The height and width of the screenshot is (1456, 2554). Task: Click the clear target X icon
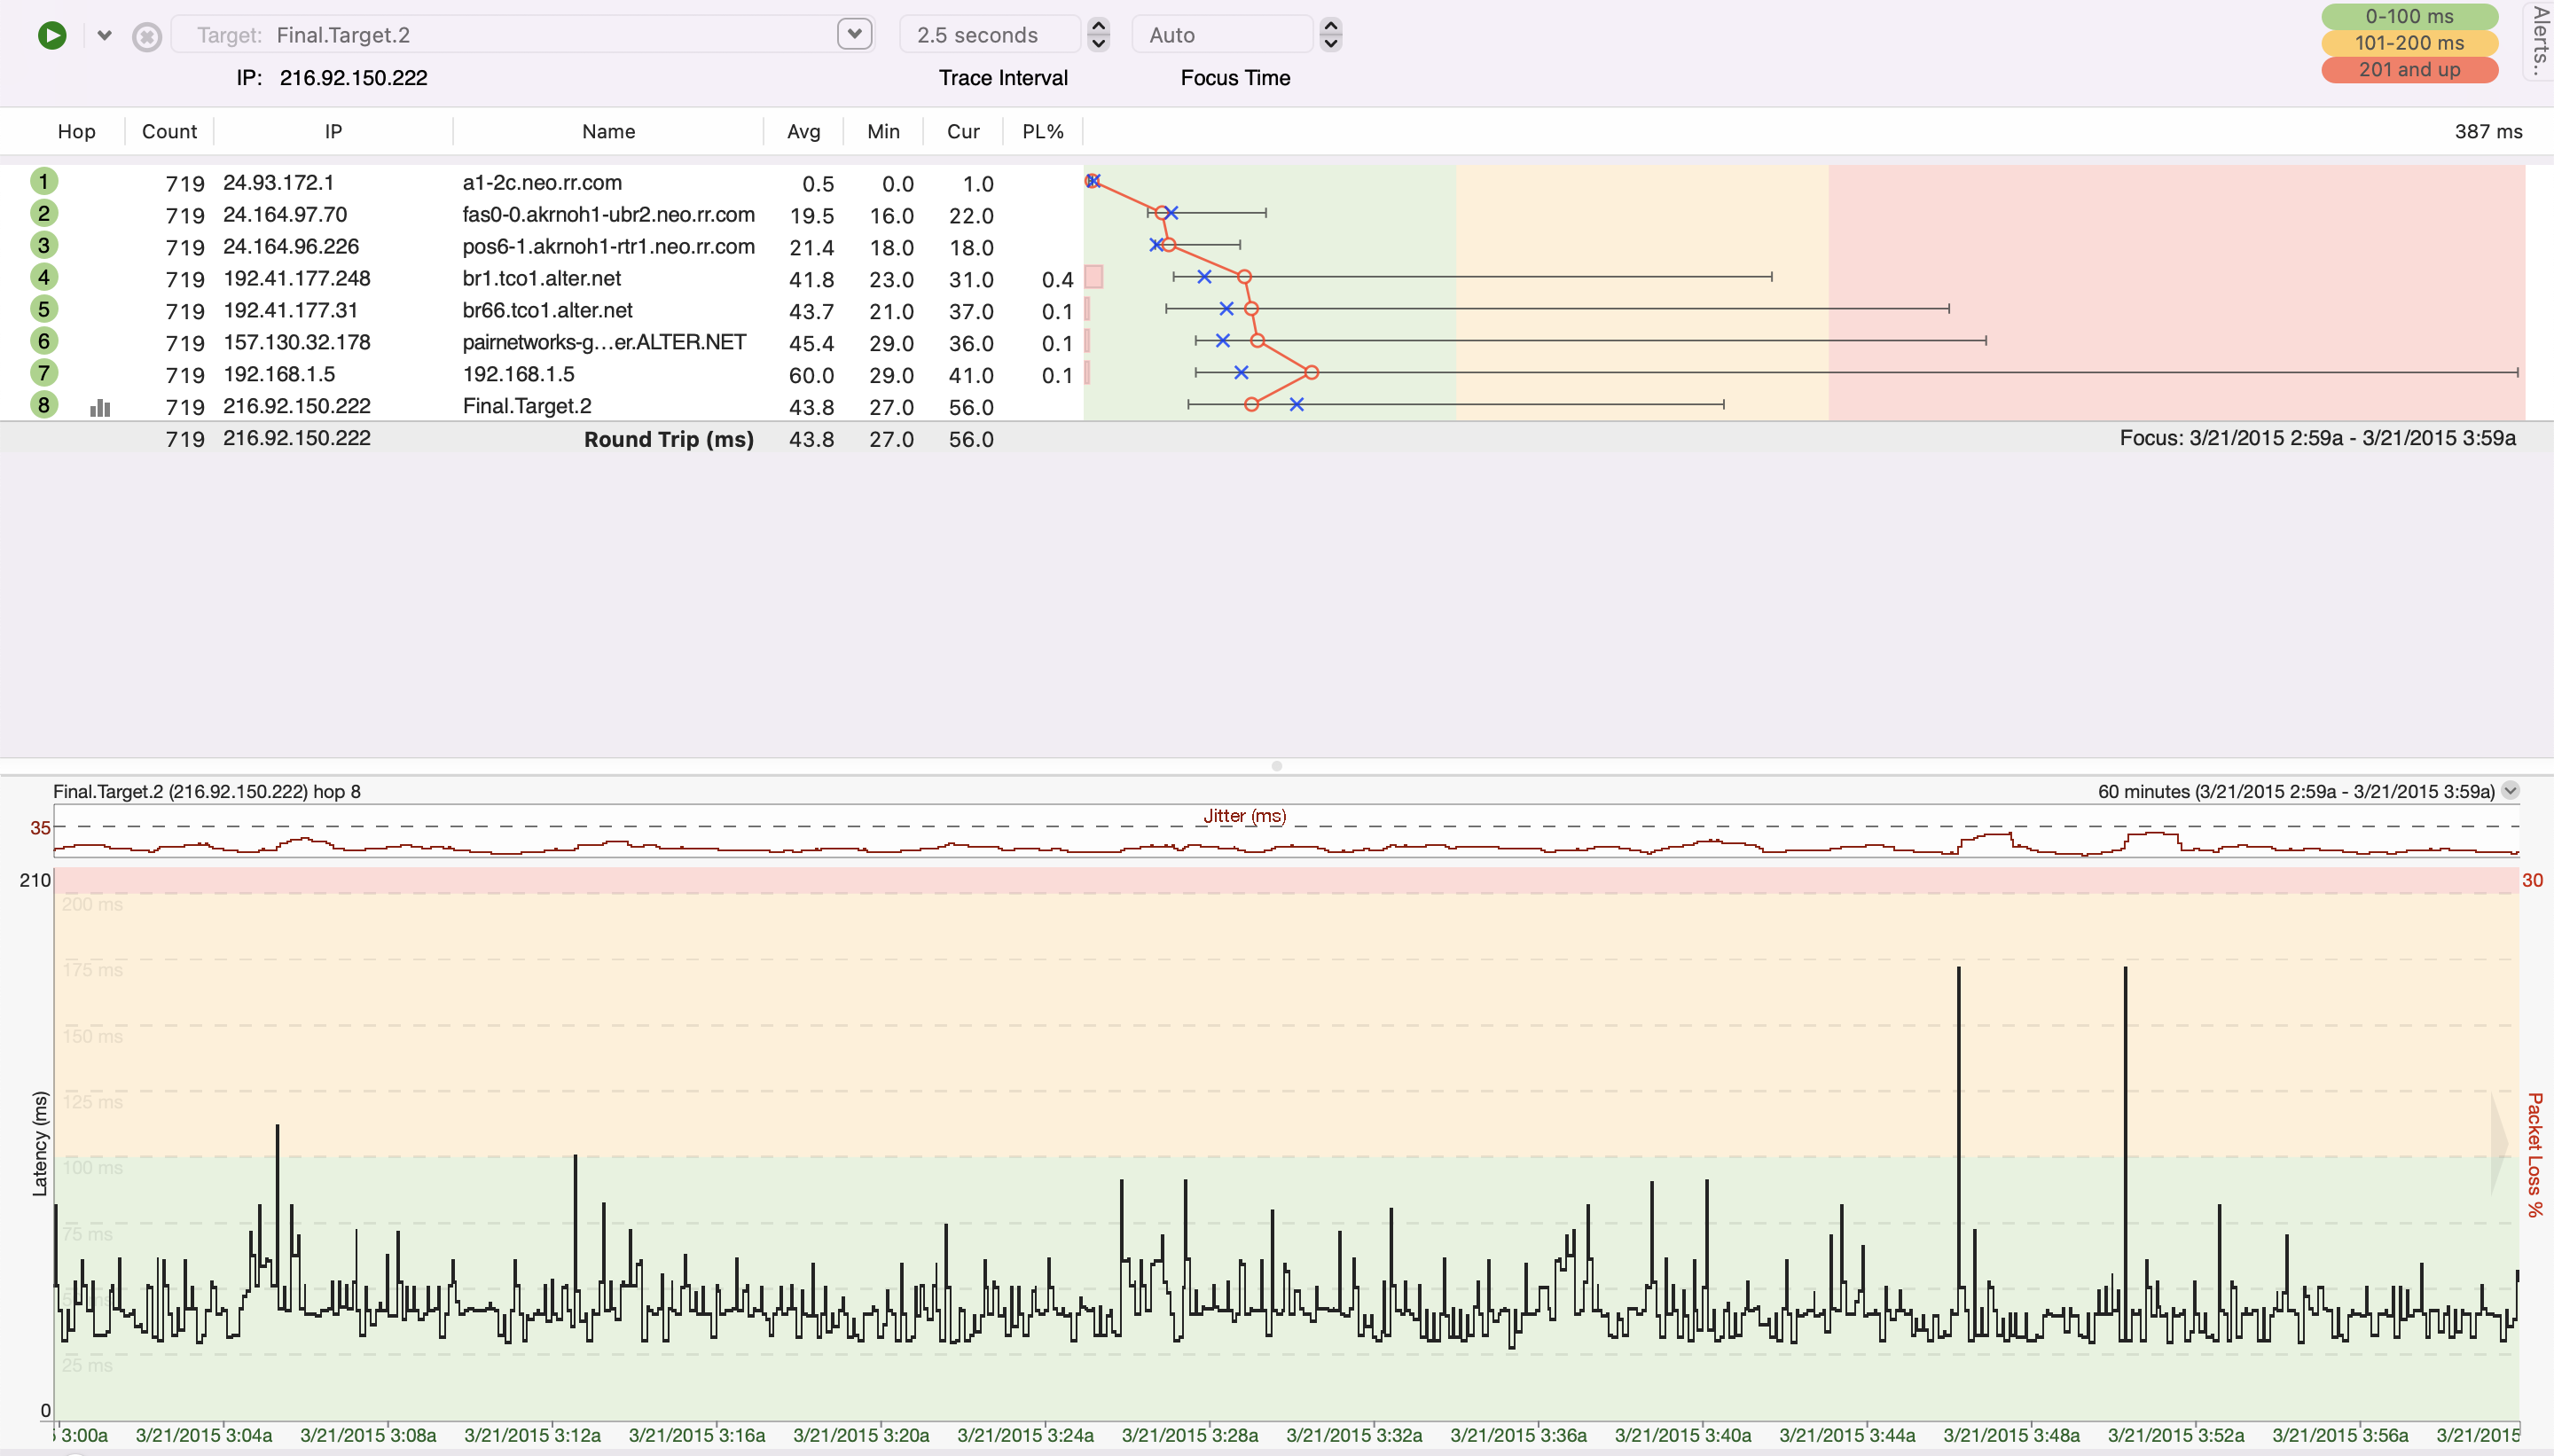click(147, 35)
